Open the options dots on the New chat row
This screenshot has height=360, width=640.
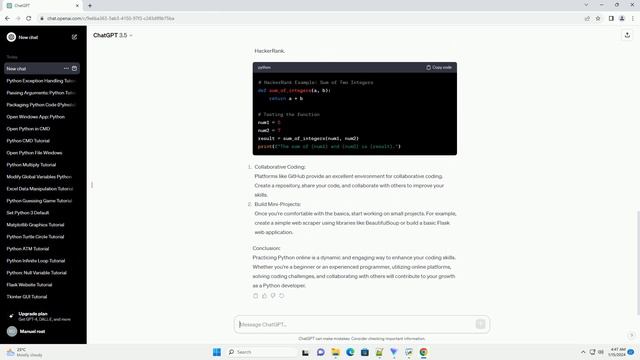point(66,69)
